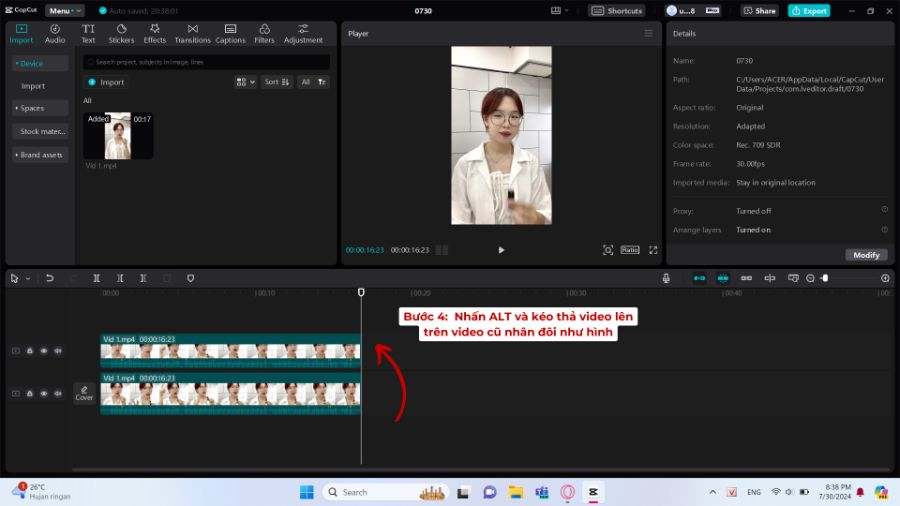Open the All media type filter
The width and height of the screenshot is (900, 506).
pyautogui.click(x=306, y=82)
